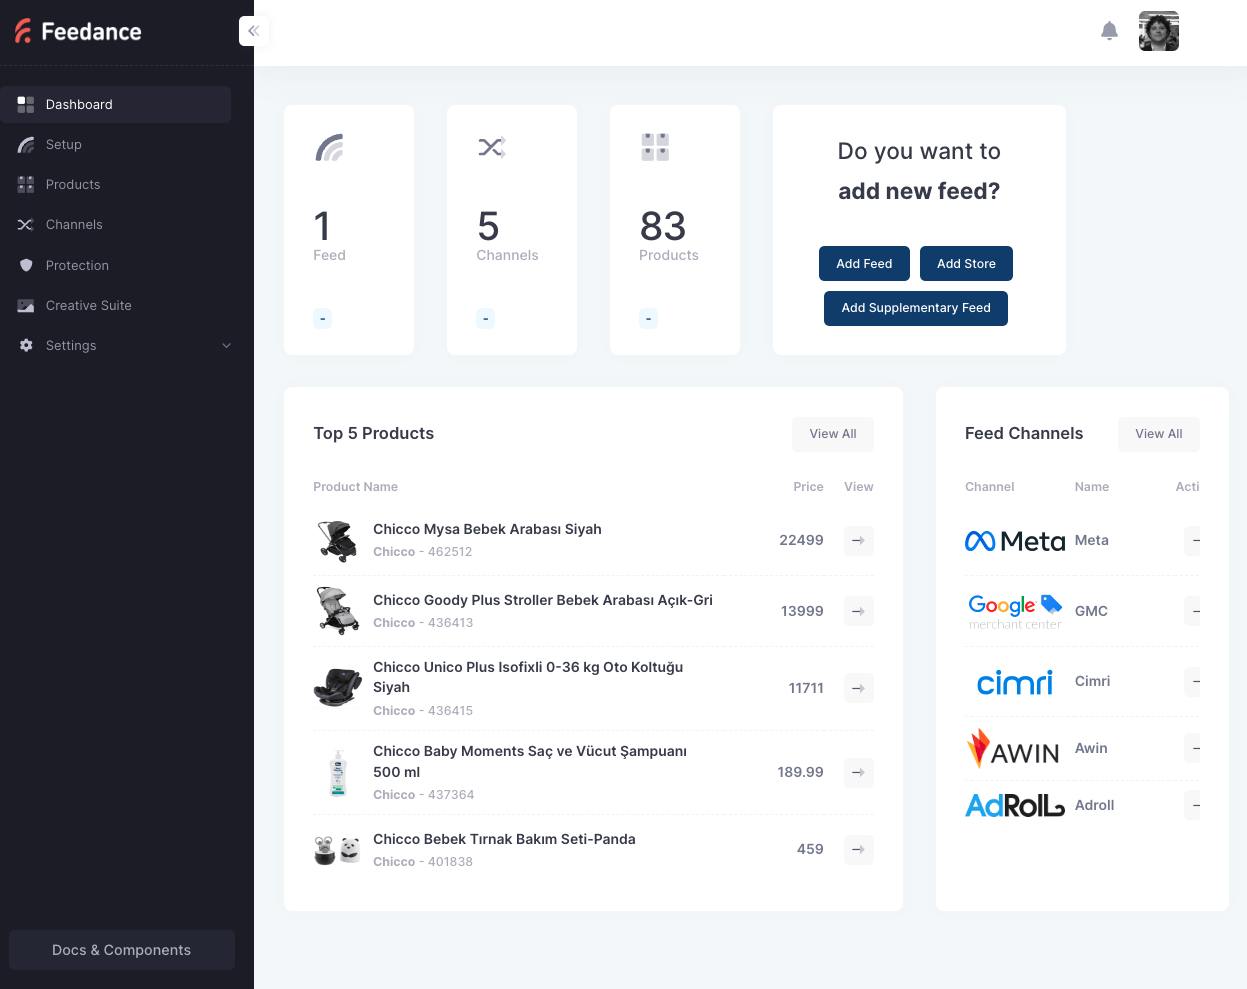Select the Setup section in the sidebar

pyautogui.click(x=64, y=144)
